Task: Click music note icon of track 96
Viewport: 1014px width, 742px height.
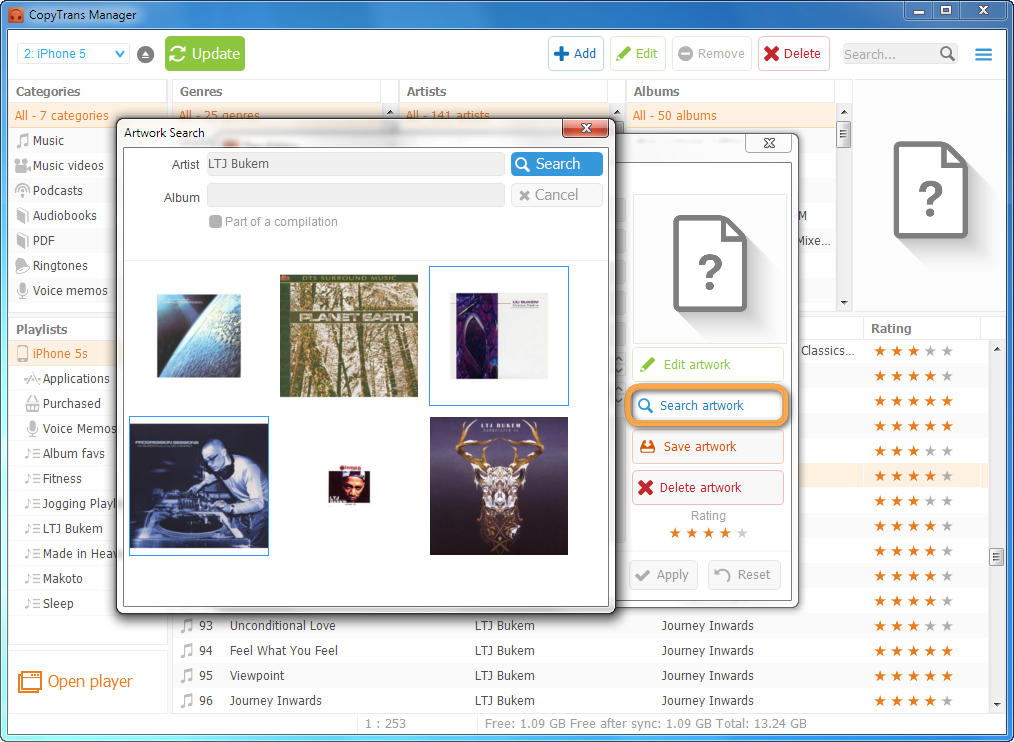Action: coord(187,701)
